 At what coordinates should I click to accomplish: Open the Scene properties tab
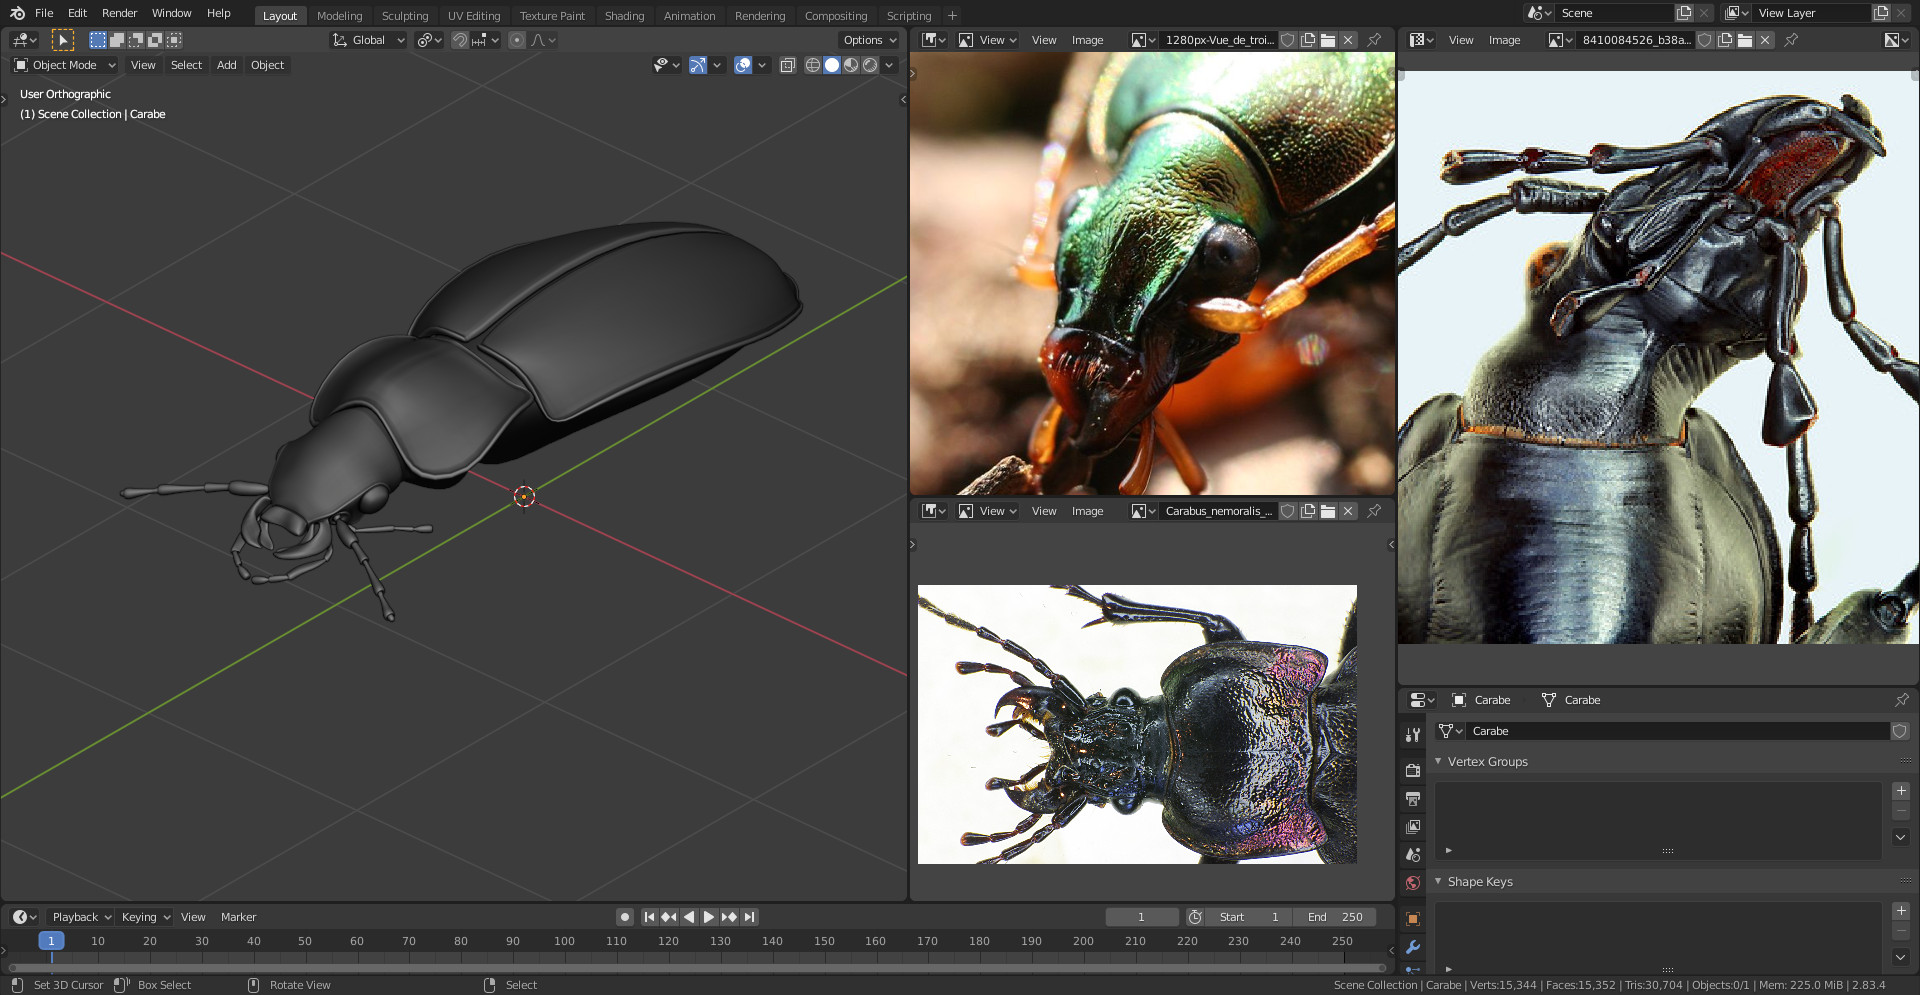1413,854
